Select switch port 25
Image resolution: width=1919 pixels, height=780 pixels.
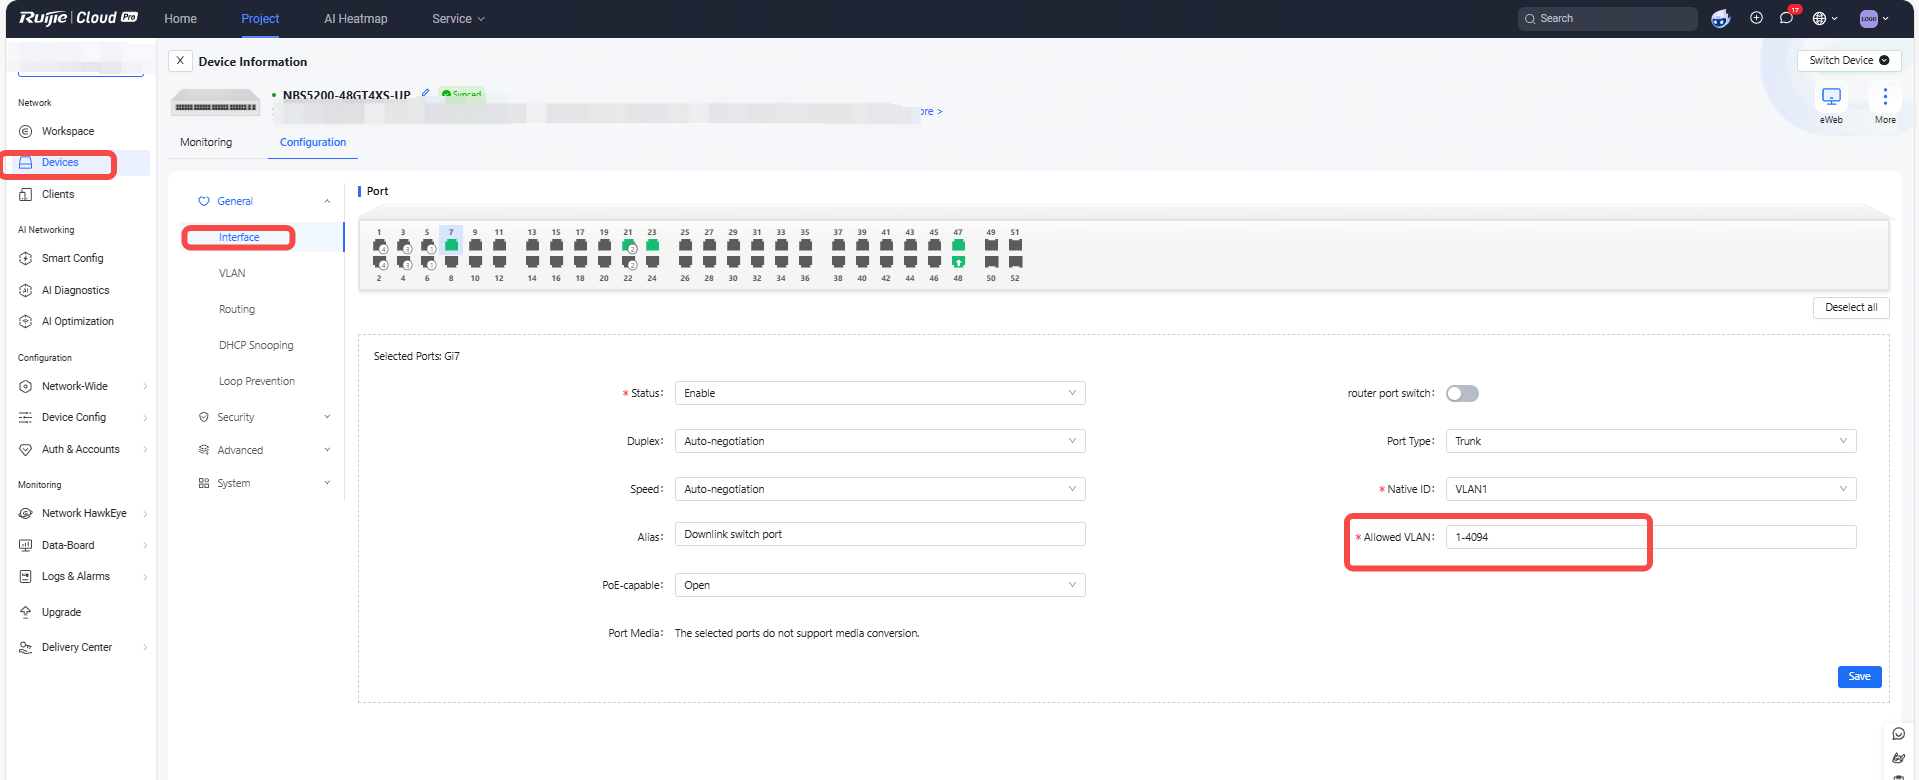click(685, 244)
